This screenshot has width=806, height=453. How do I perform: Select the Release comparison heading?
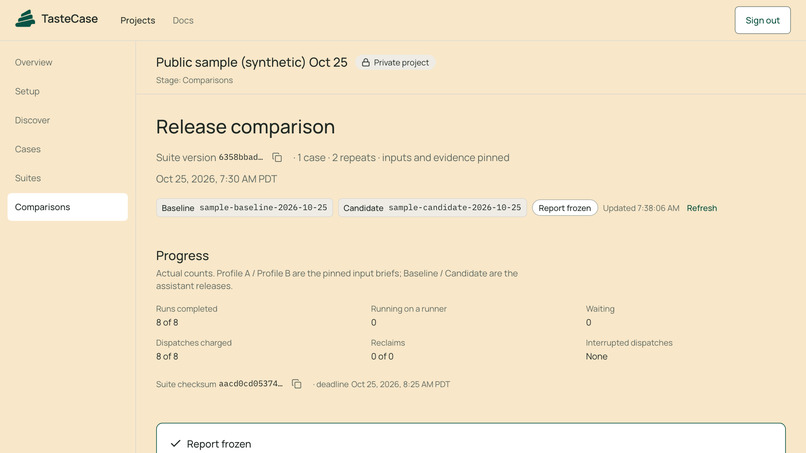tap(246, 127)
